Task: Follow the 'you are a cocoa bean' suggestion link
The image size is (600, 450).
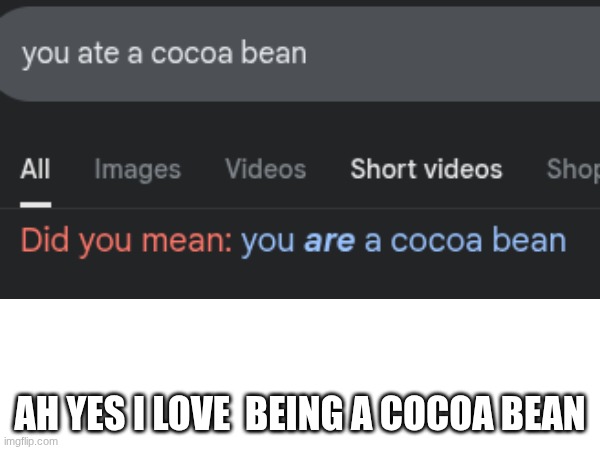Action: (x=403, y=241)
